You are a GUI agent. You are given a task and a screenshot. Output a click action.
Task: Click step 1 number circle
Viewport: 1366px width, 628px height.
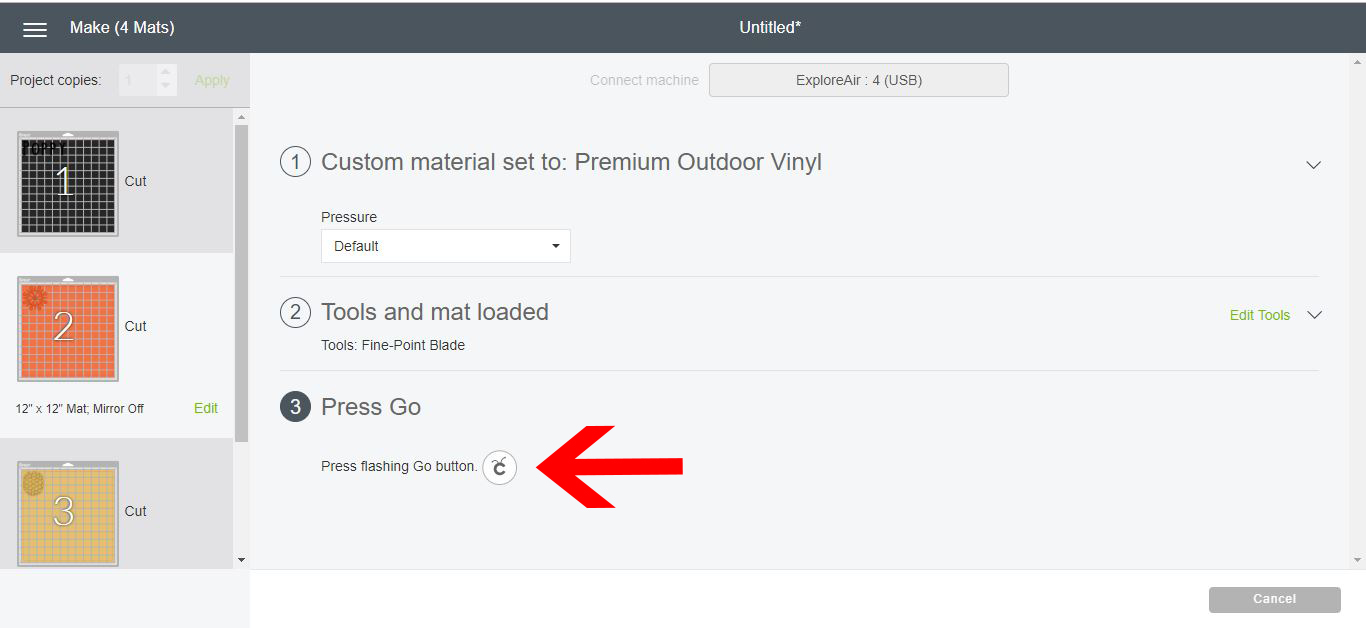point(295,162)
